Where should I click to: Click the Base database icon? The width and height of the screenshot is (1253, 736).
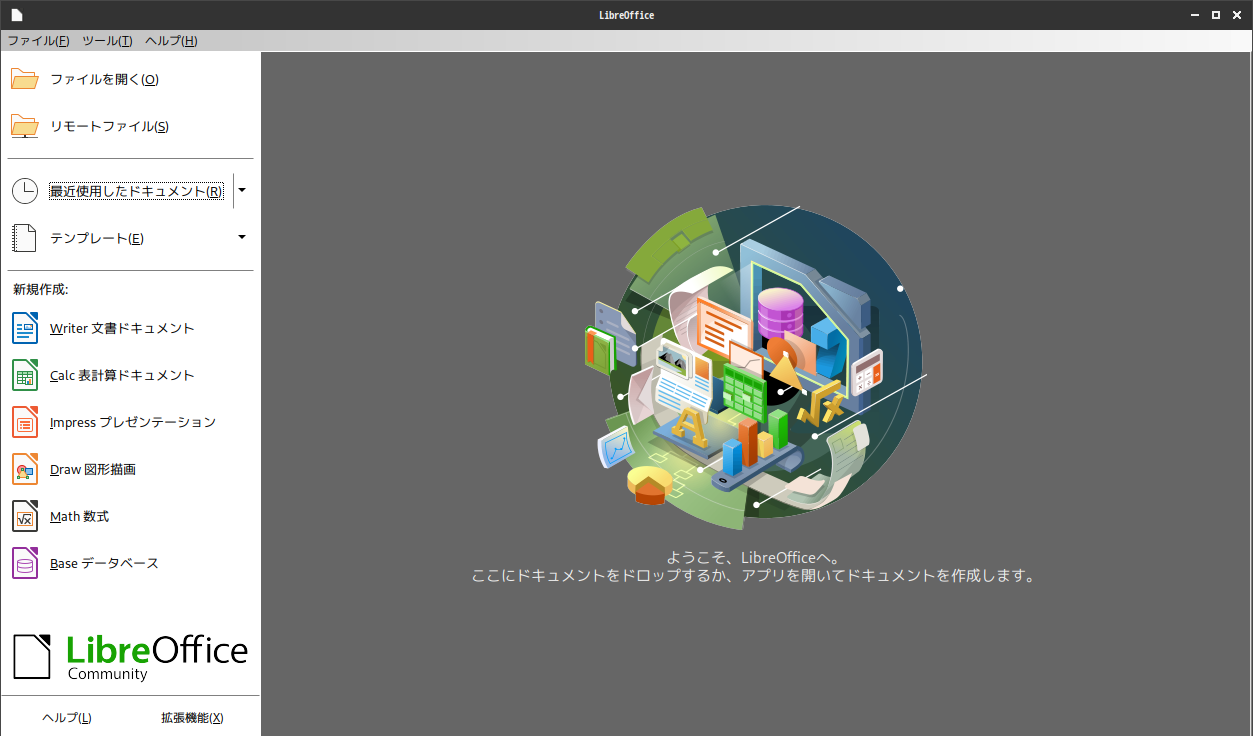pyautogui.click(x=25, y=563)
